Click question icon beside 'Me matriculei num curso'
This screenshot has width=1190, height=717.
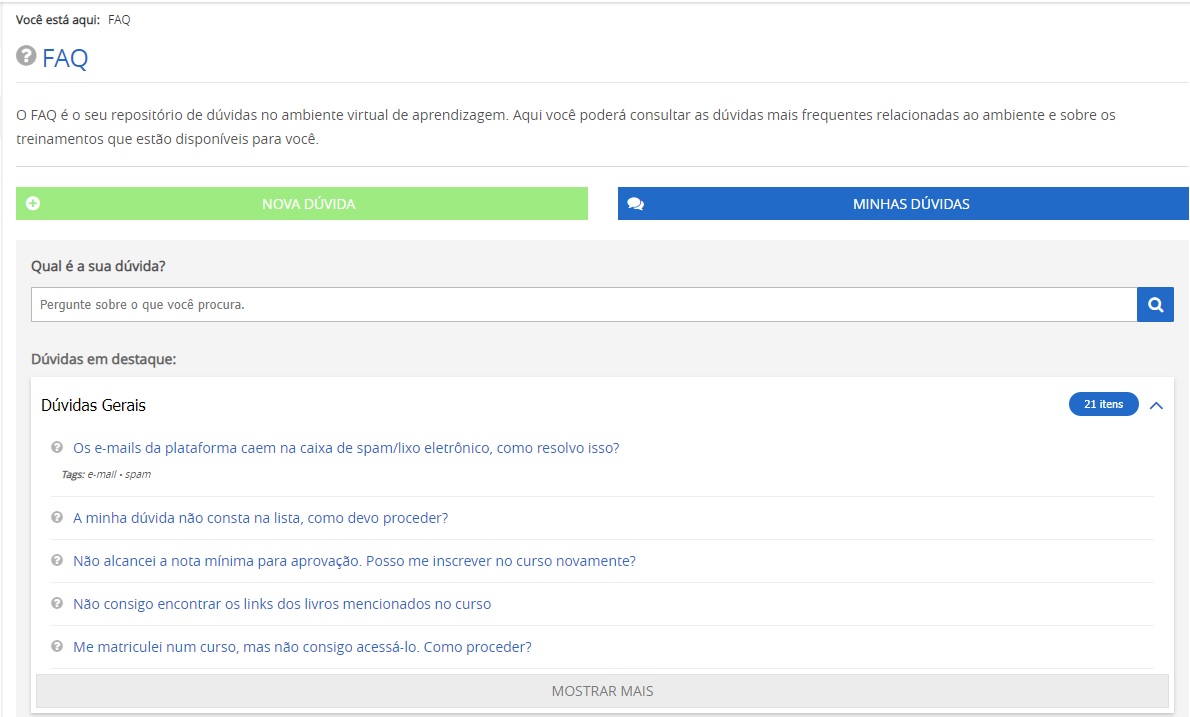tap(57, 647)
